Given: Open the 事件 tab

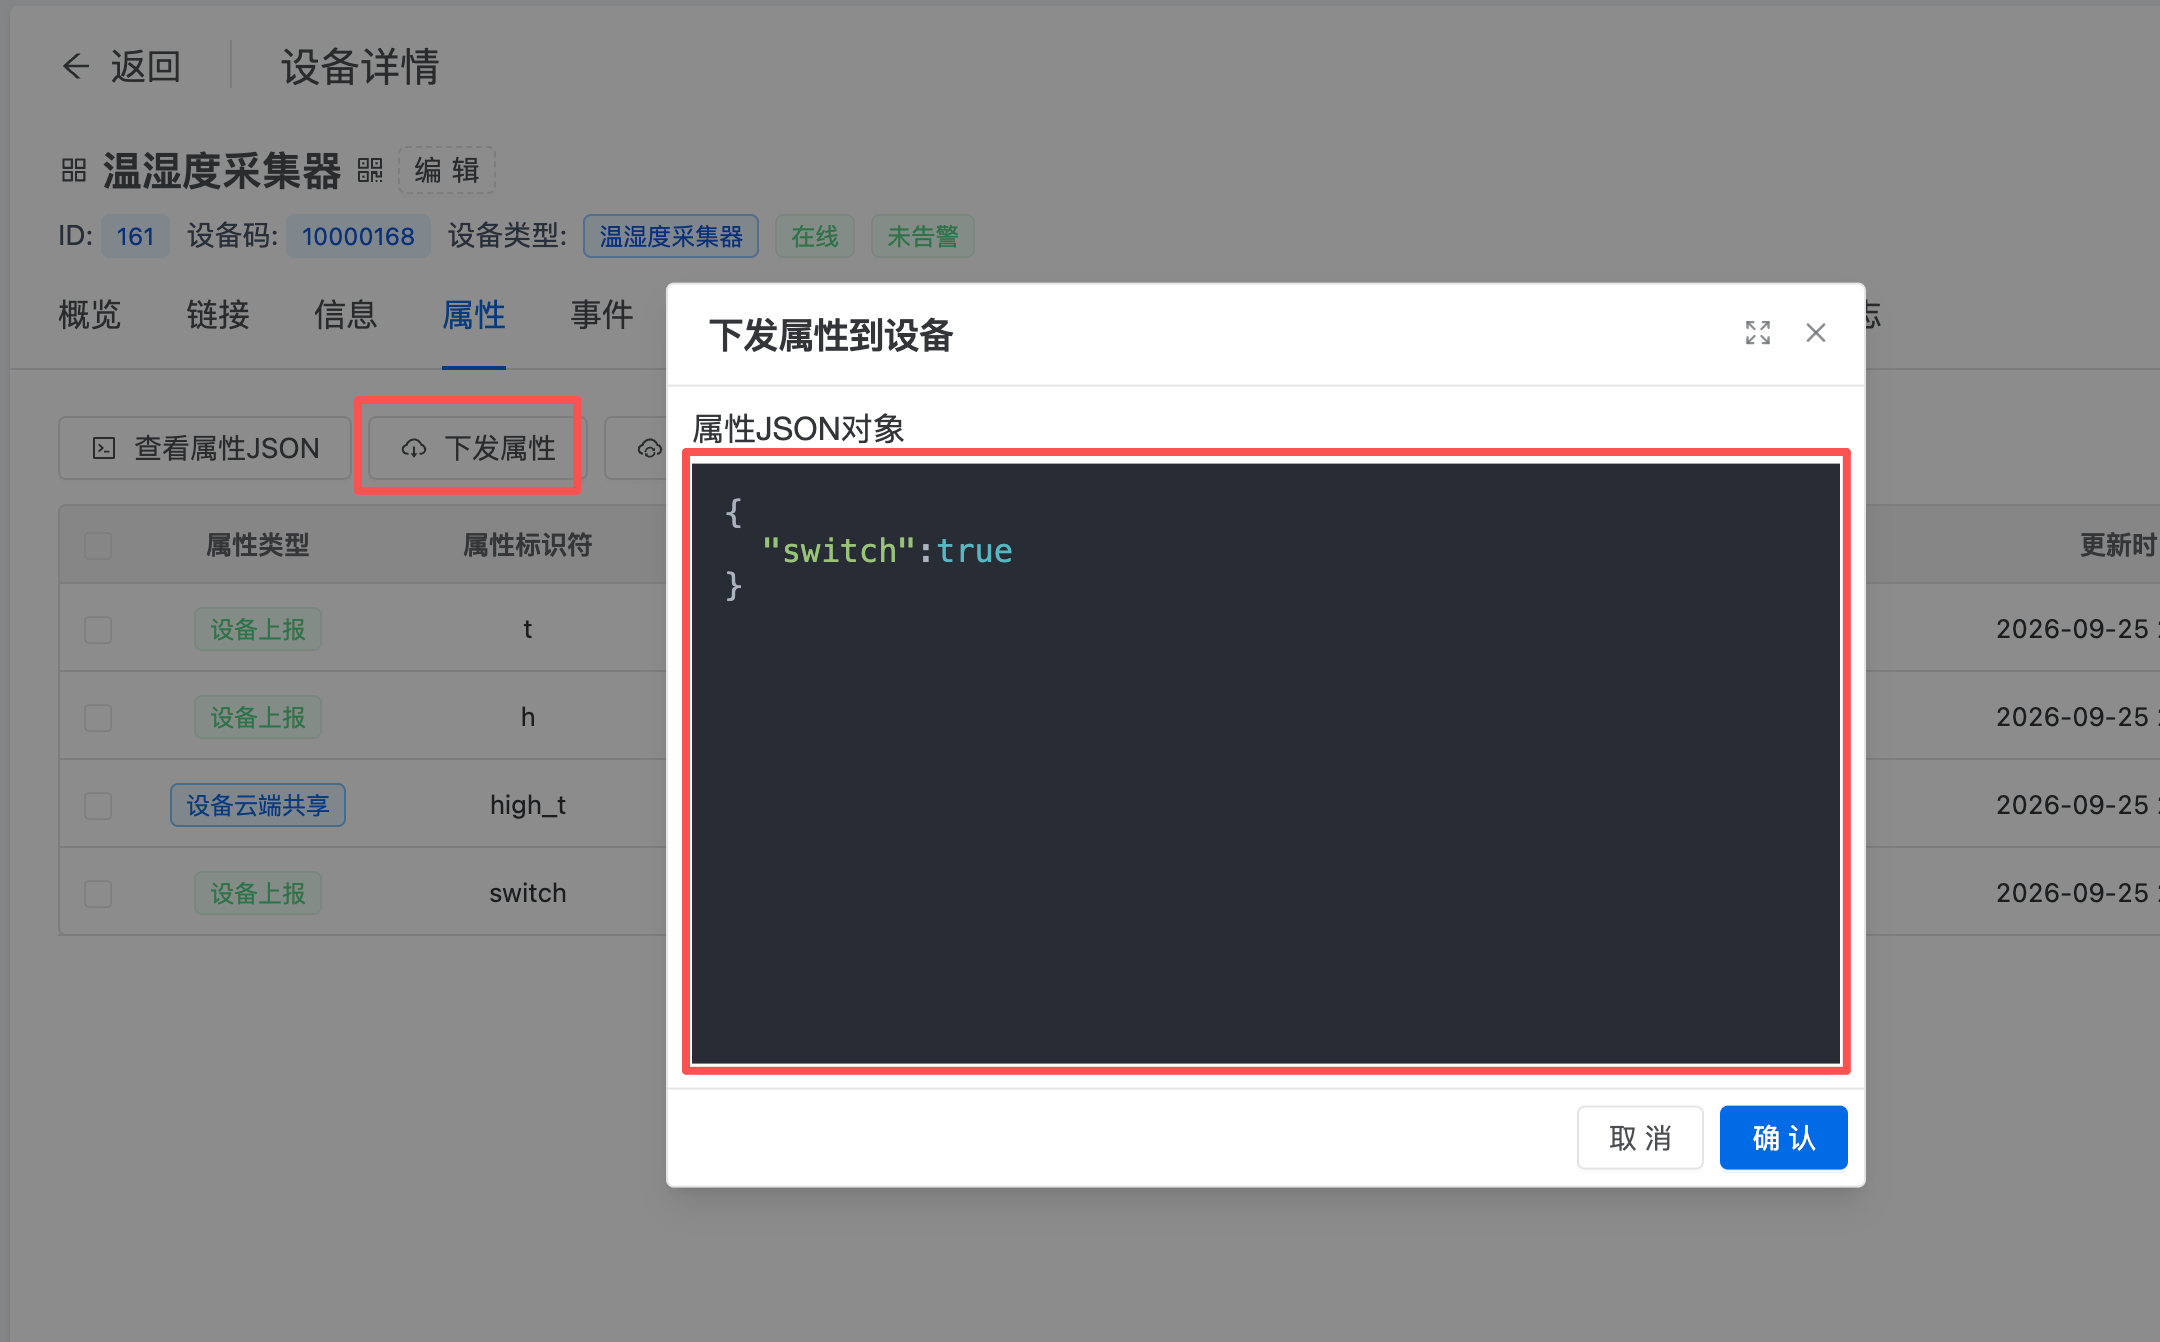Looking at the screenshot, I should [602, 315].
